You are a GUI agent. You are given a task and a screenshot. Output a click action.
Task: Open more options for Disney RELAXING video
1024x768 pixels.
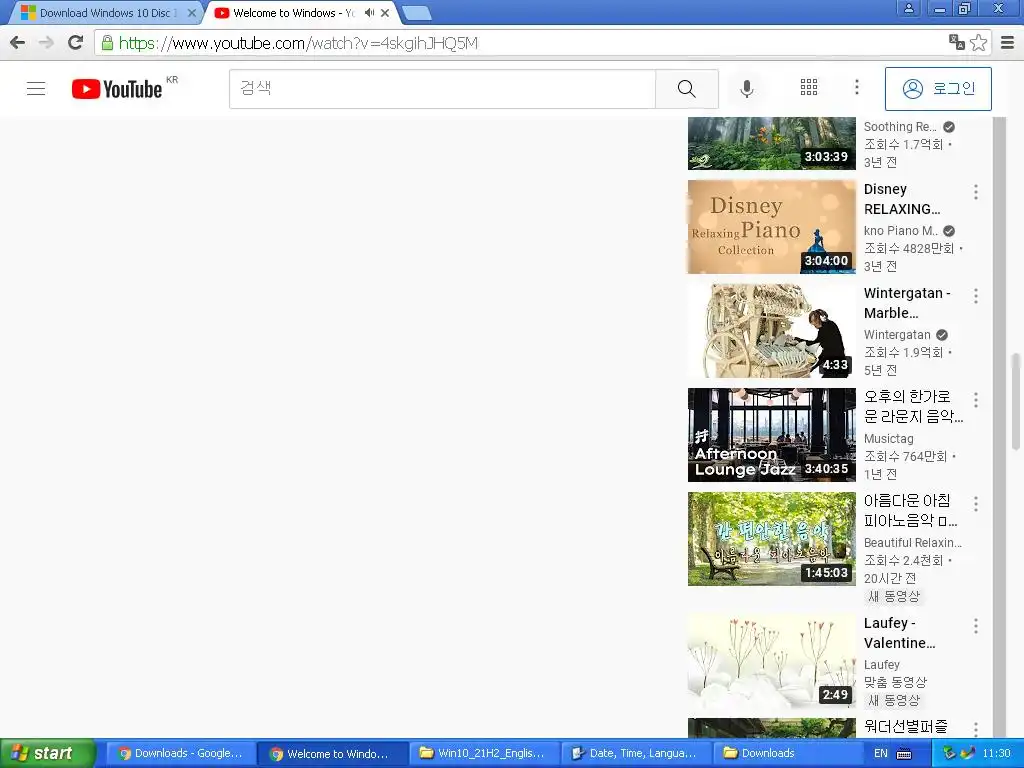tap(976, 192)
